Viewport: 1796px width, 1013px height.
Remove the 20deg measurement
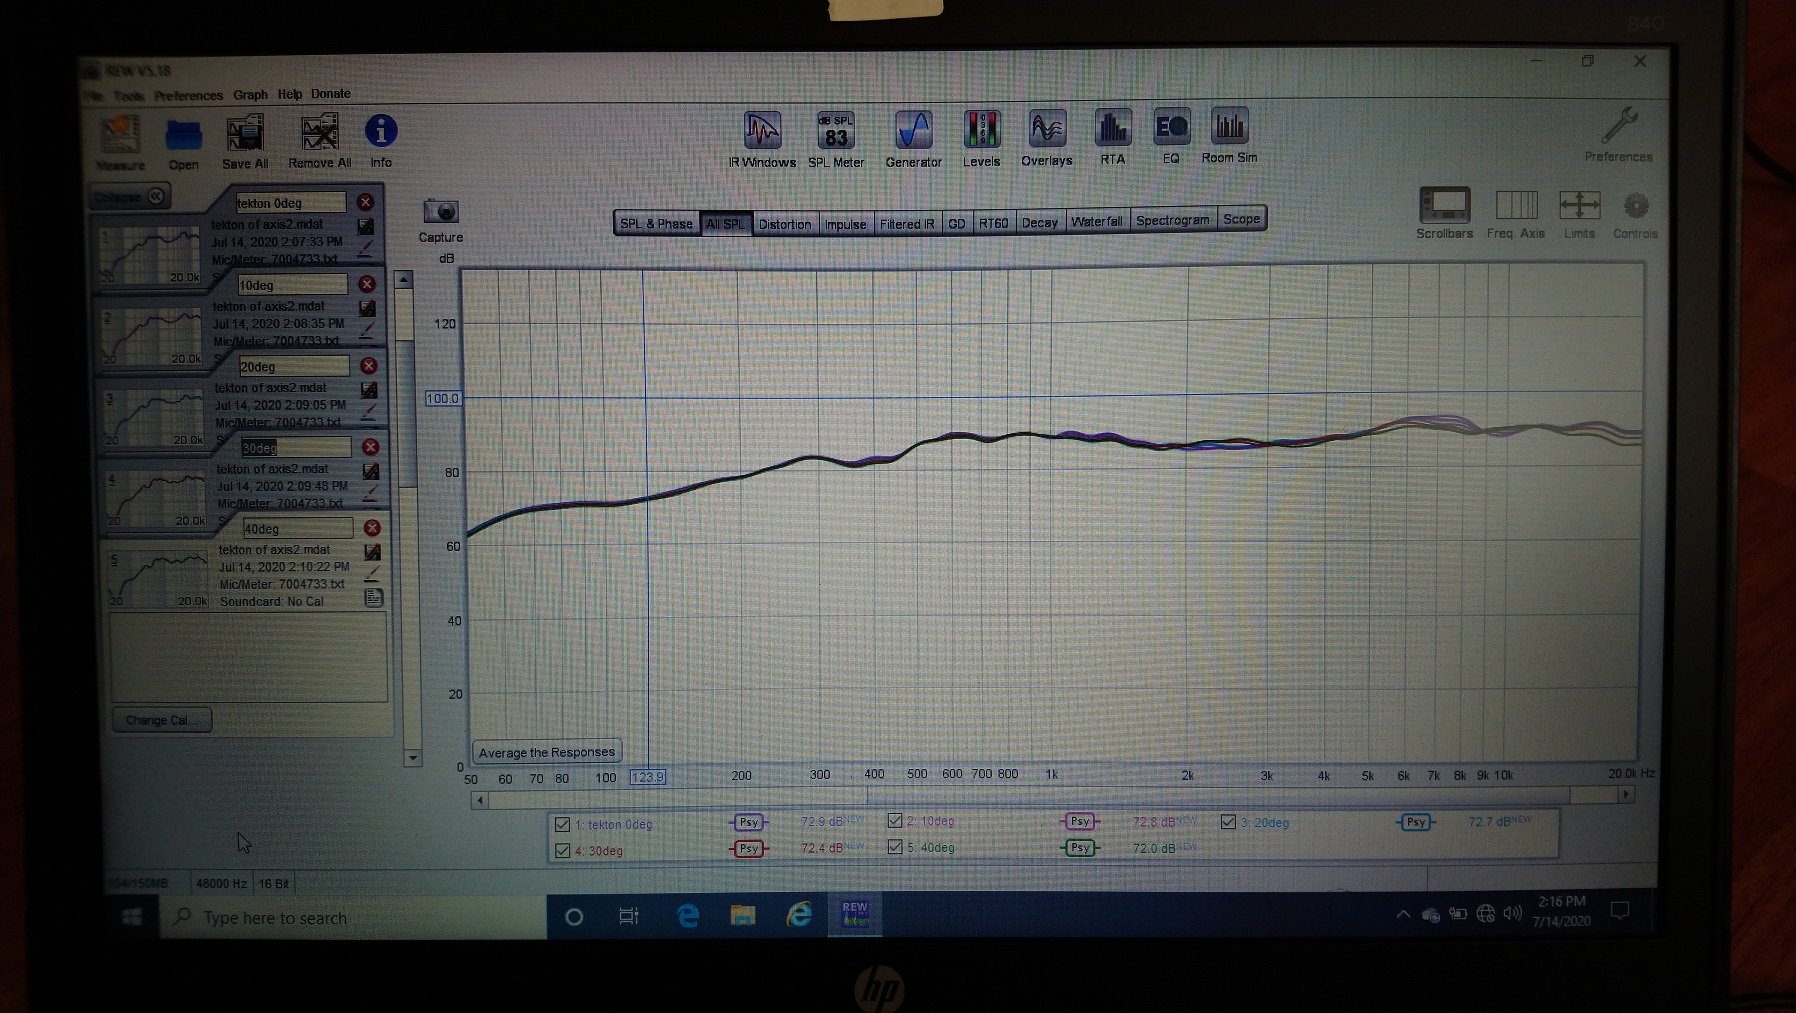coord(369,366)
